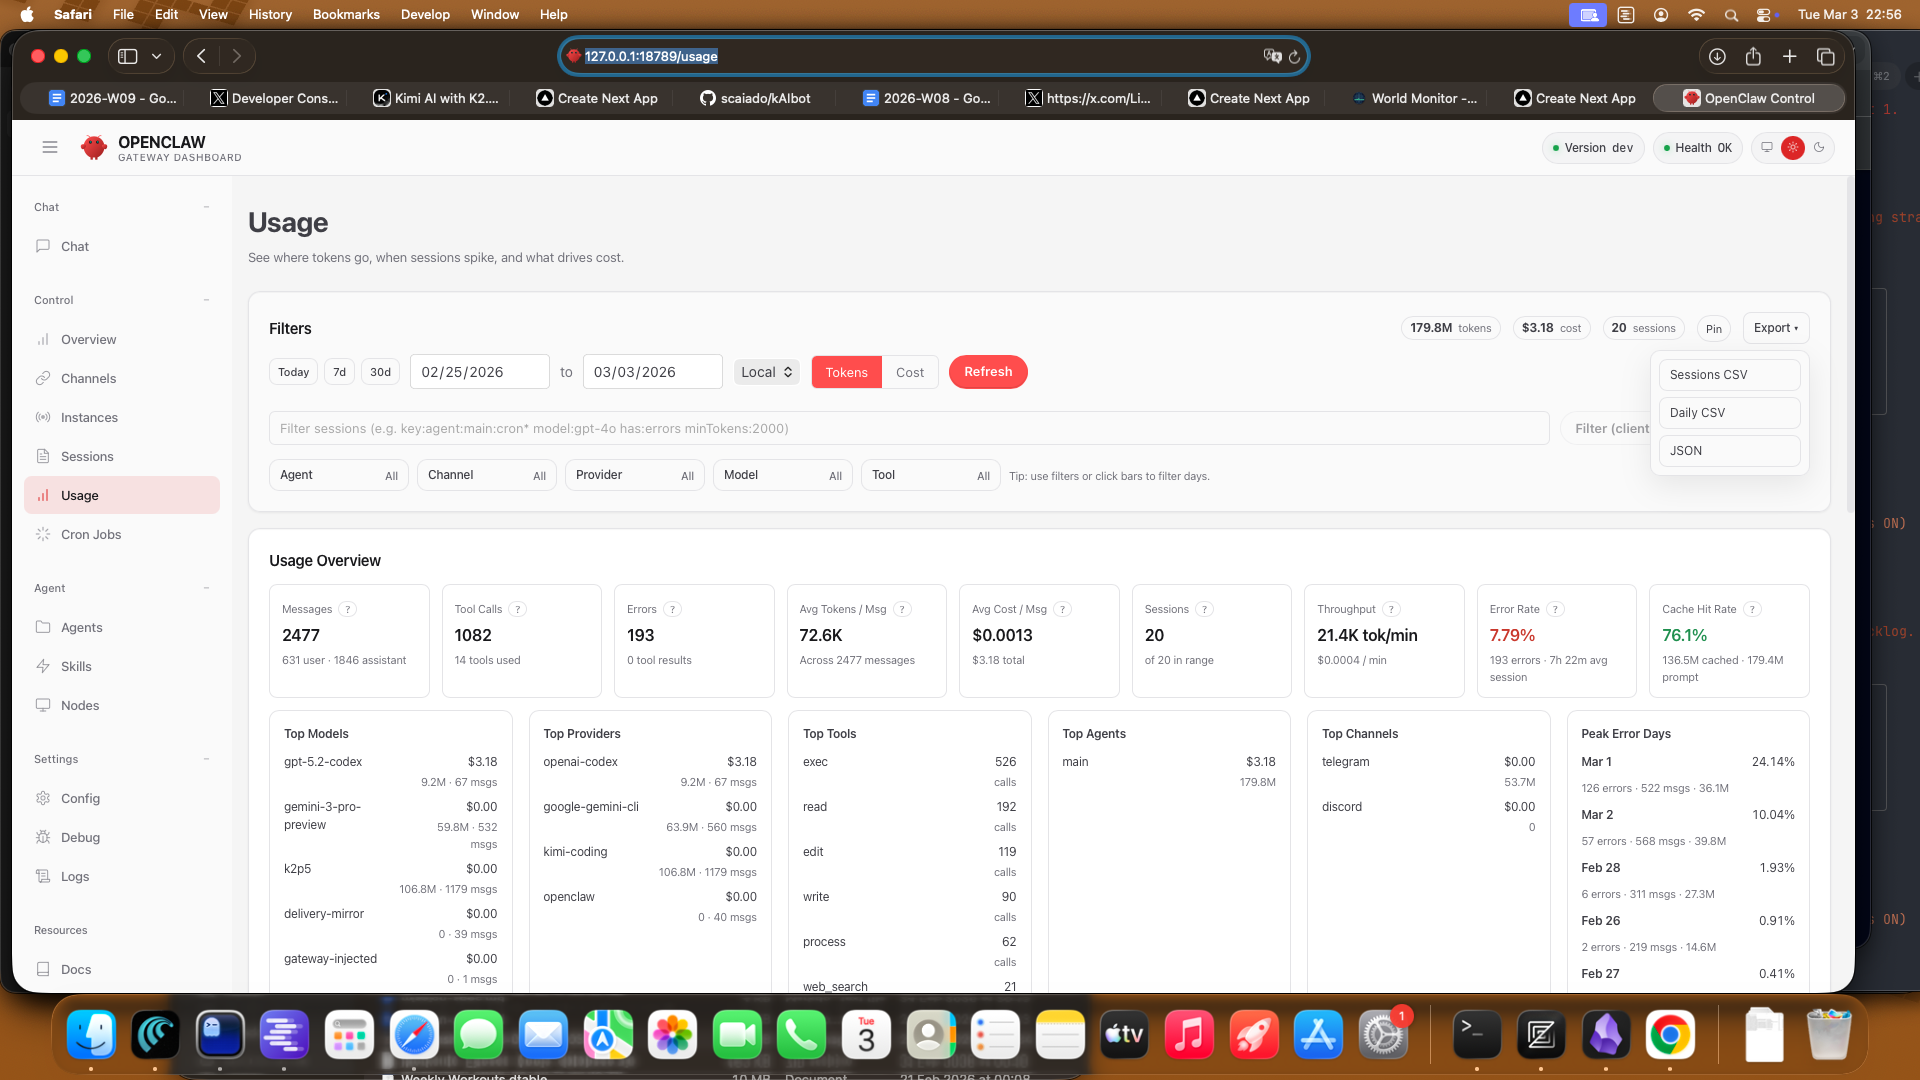Viewport: 1920px width, 1080px height.
Task: Open the Debug settings page
Action: click(80, 838)
